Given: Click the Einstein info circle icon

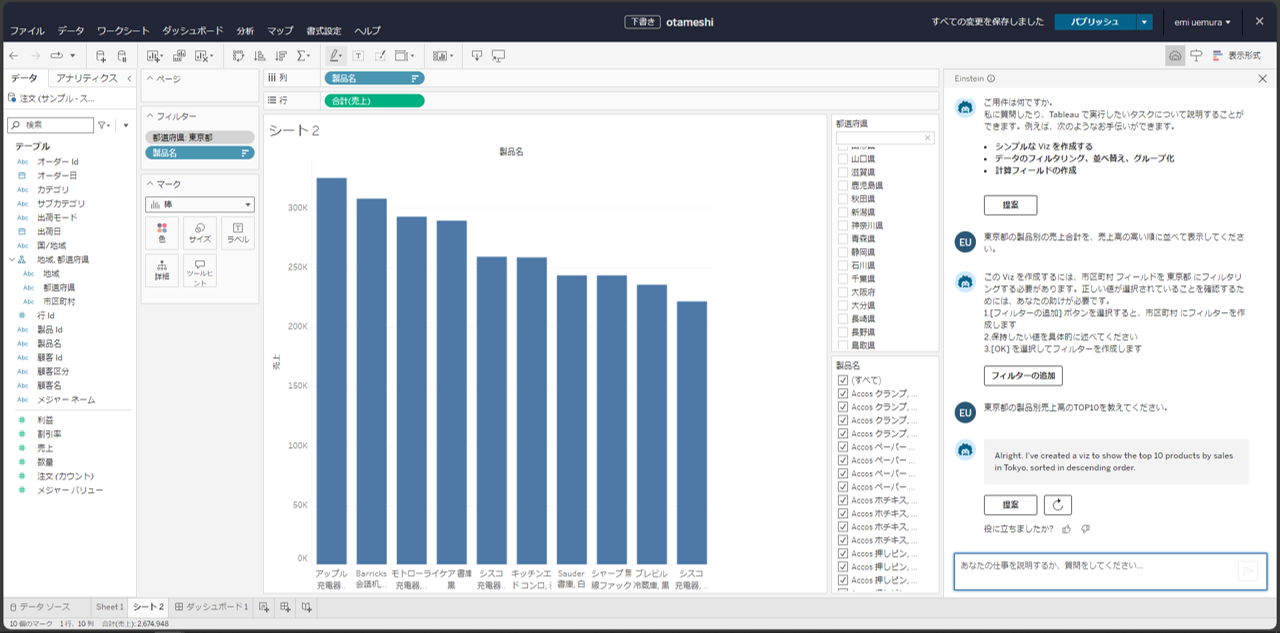Looking at the screenshot, I should [x=991, y=78].
